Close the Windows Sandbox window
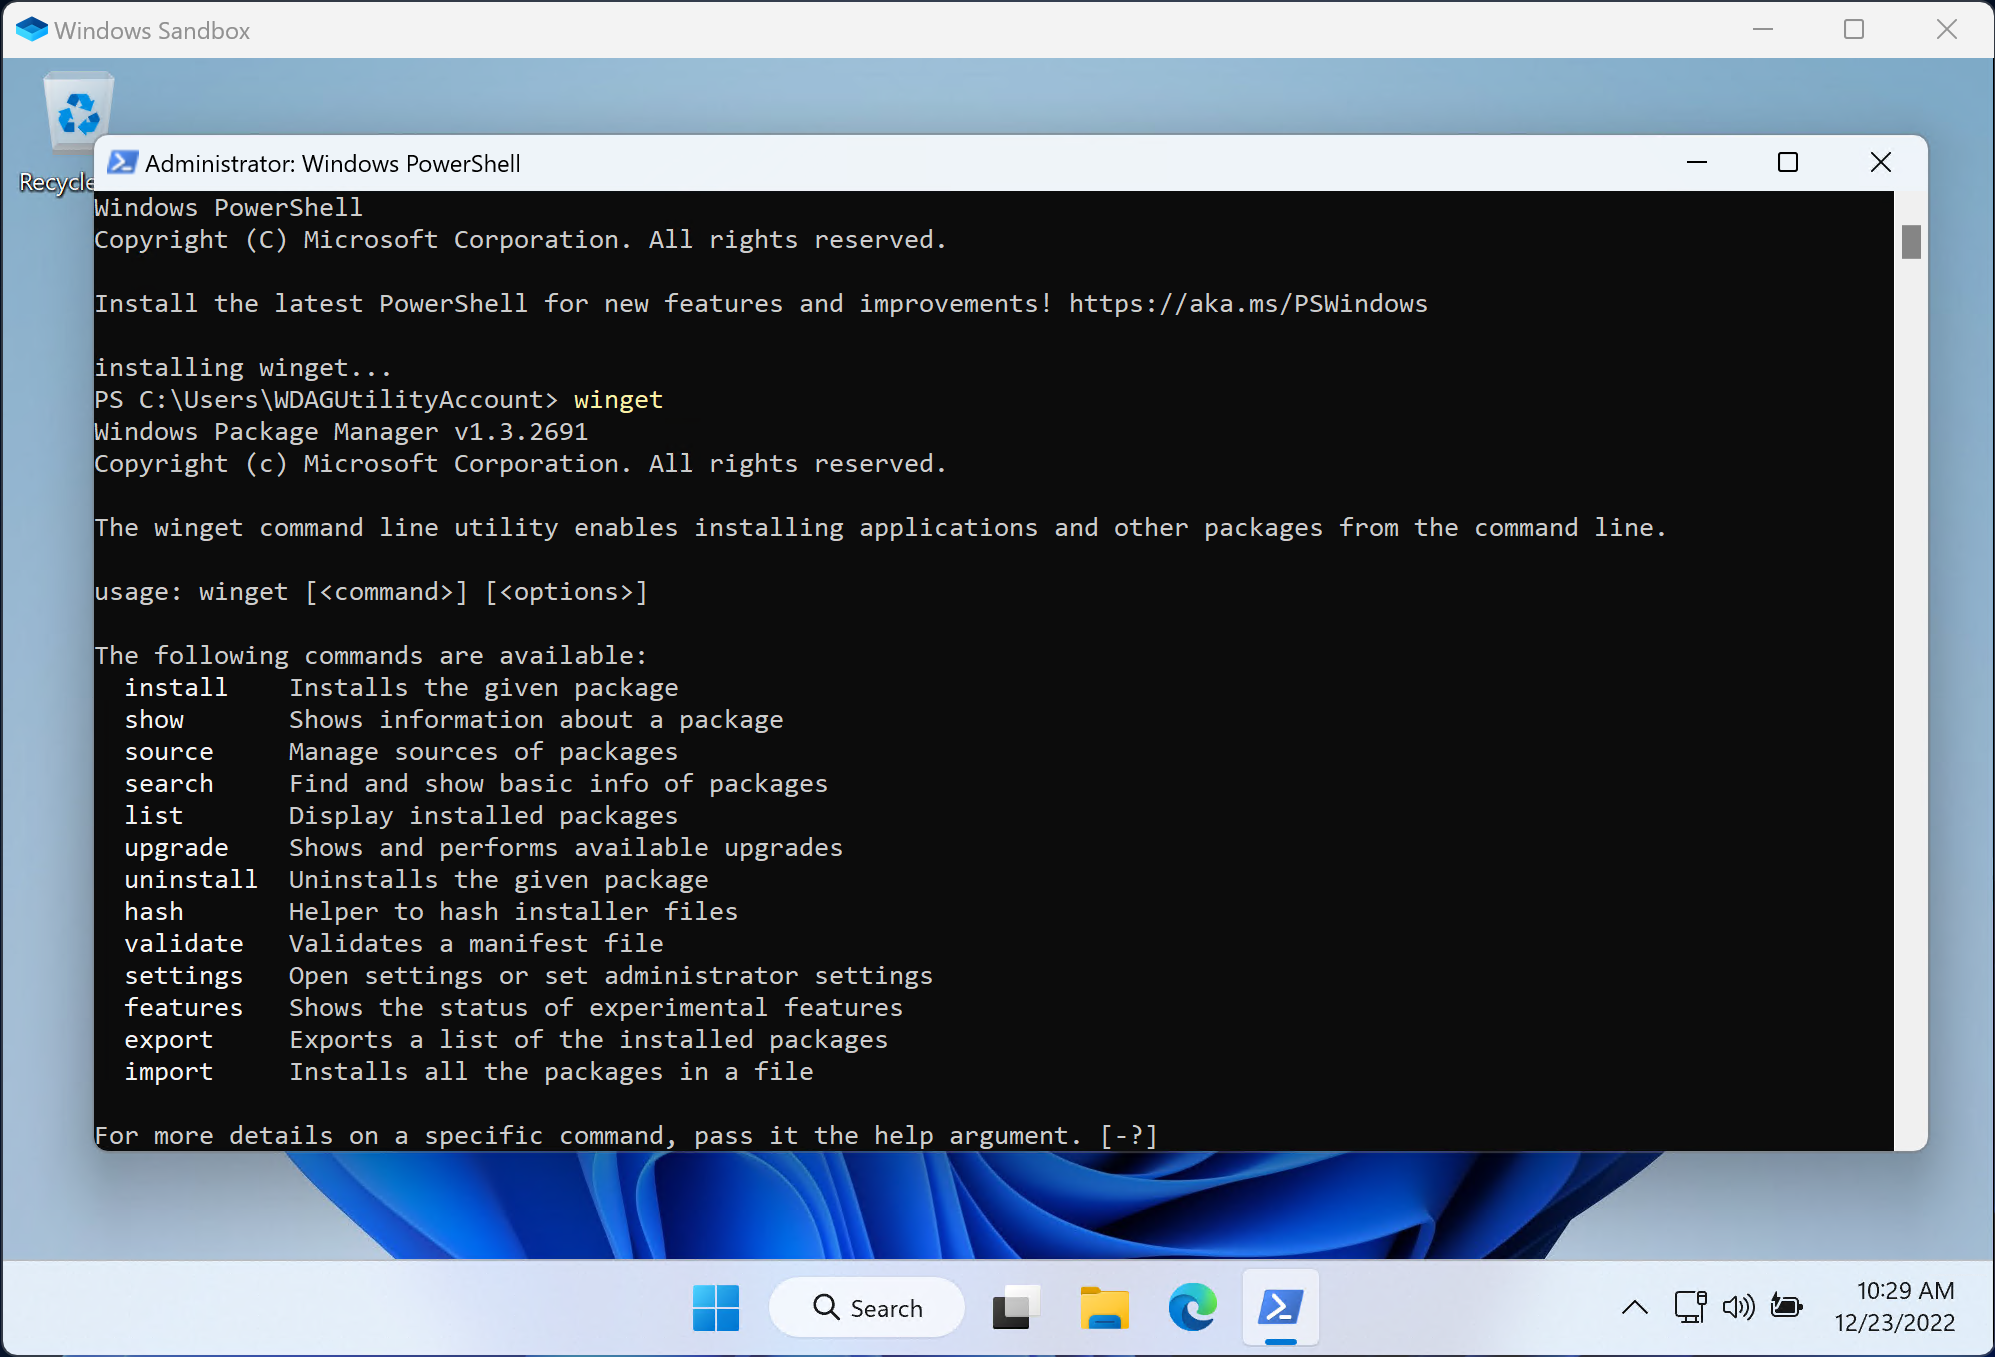 click(x=1947, y=29)
